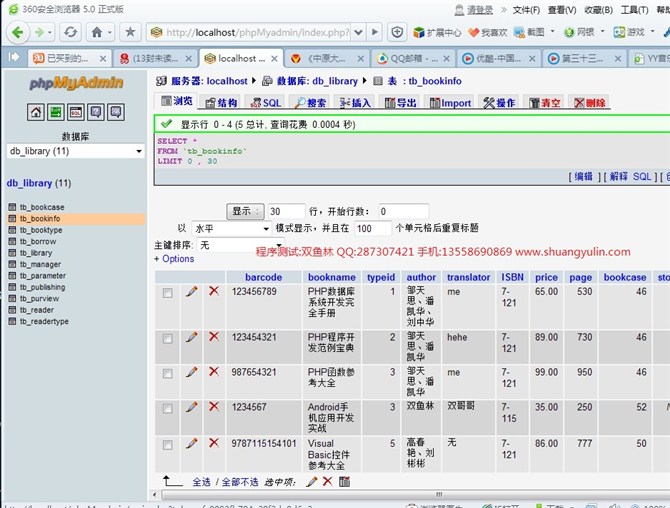
Task: Open address bar history dropdown arrow
Action: click(x=359, y=32)
